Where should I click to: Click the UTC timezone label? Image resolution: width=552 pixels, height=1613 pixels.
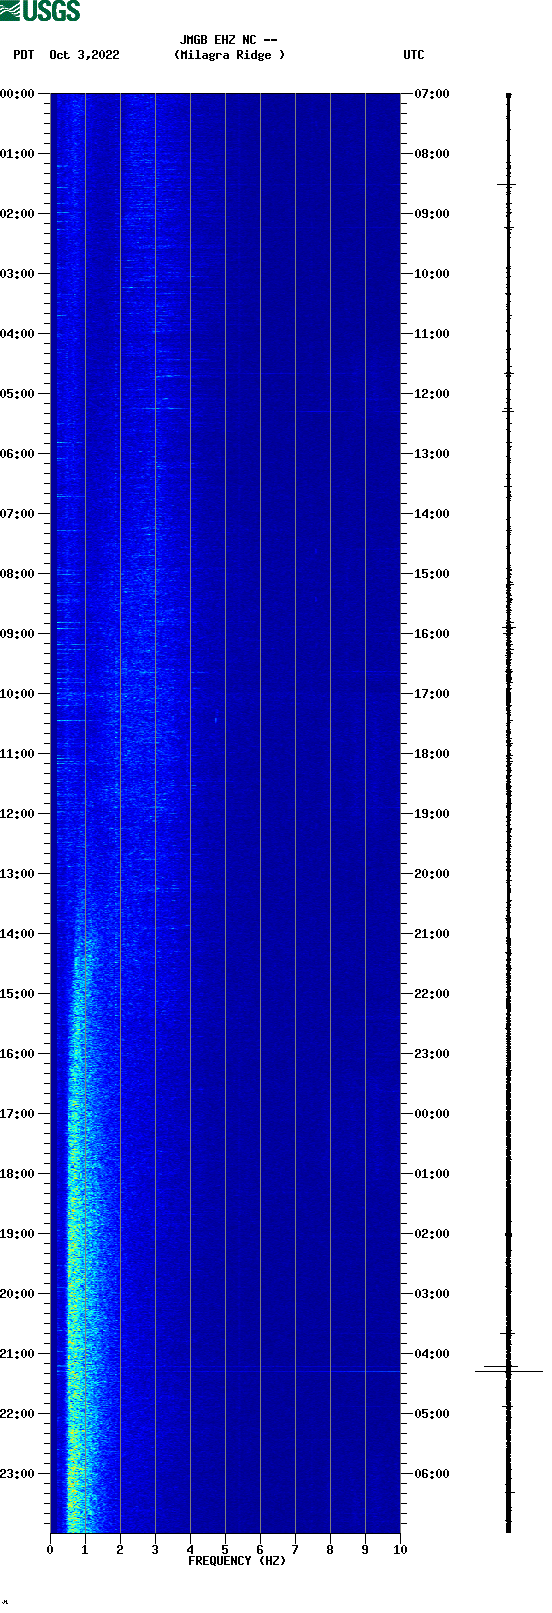click(413, 55)
